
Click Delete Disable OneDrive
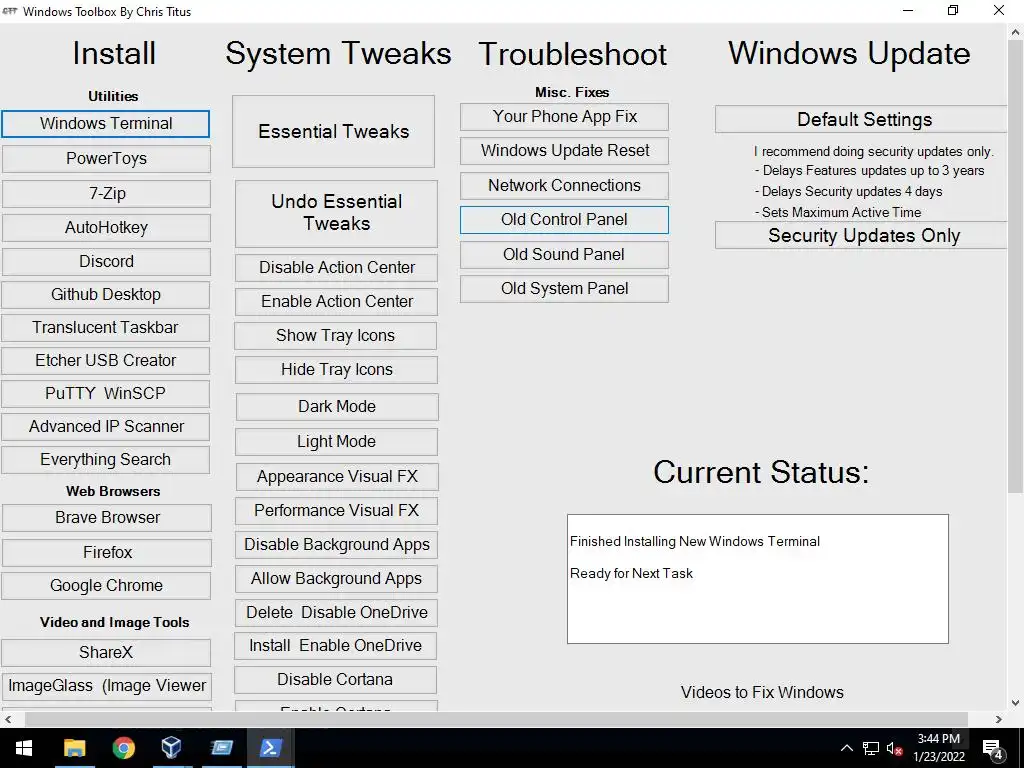336,613
